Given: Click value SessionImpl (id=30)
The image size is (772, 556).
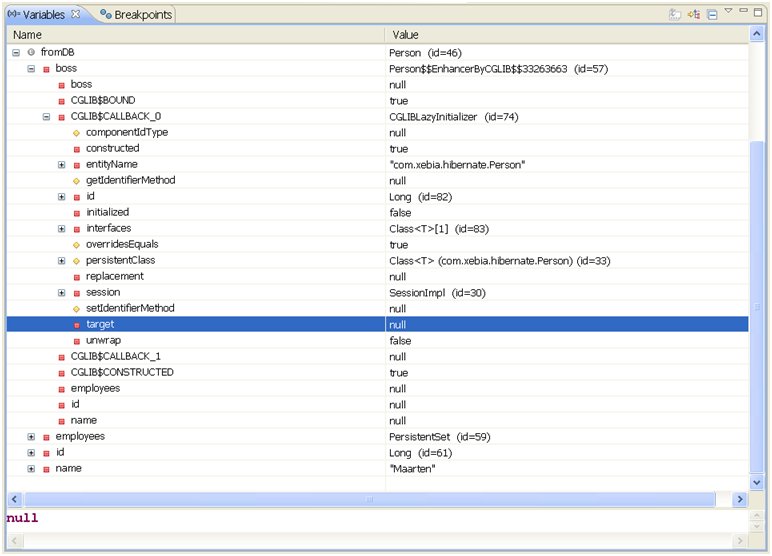Looking at the screenshot, I should pos(437,293).
